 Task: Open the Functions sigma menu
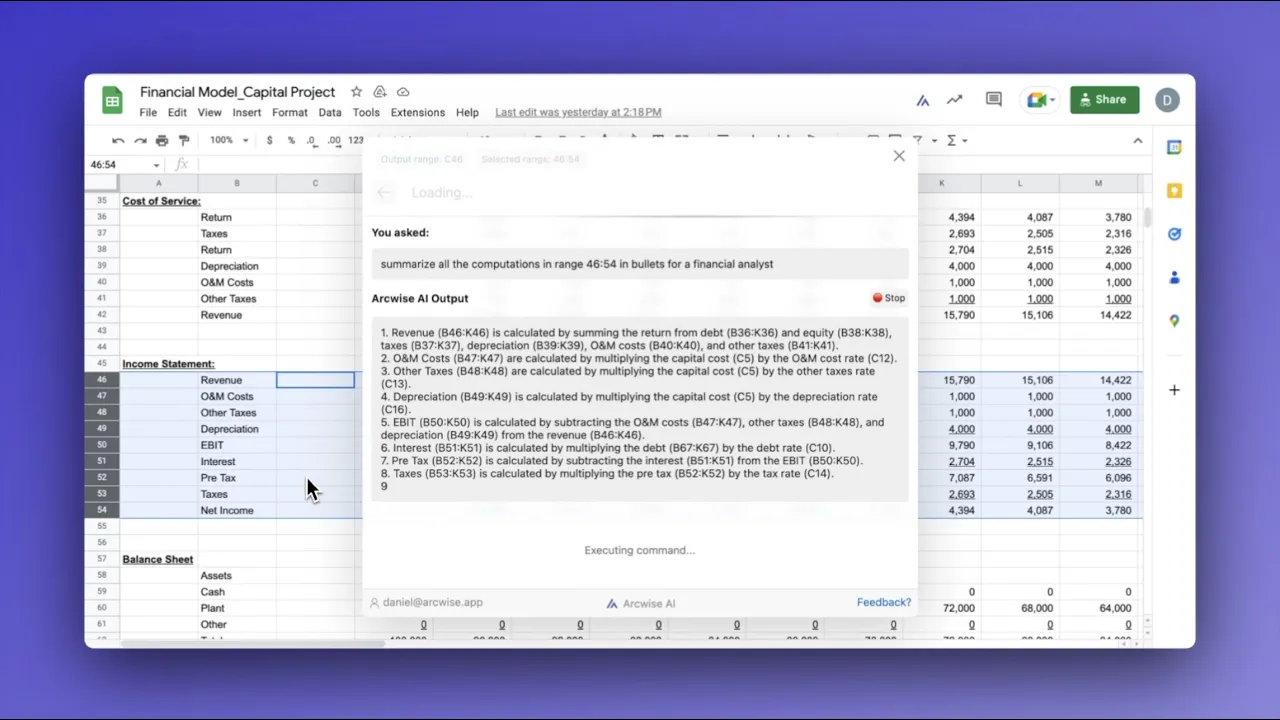coord(955,140)
